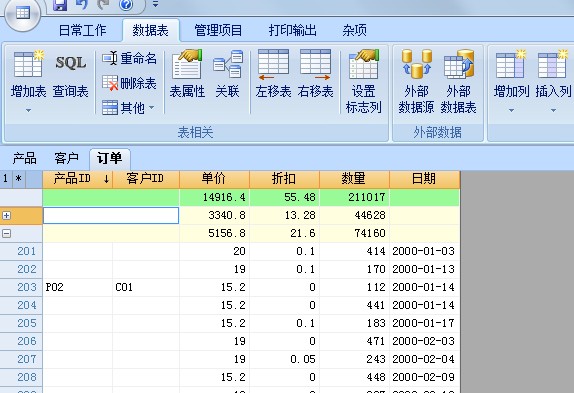Screen dimensions: 574x393
Task: Click the asterisk group level button
Action: (18, 179)
